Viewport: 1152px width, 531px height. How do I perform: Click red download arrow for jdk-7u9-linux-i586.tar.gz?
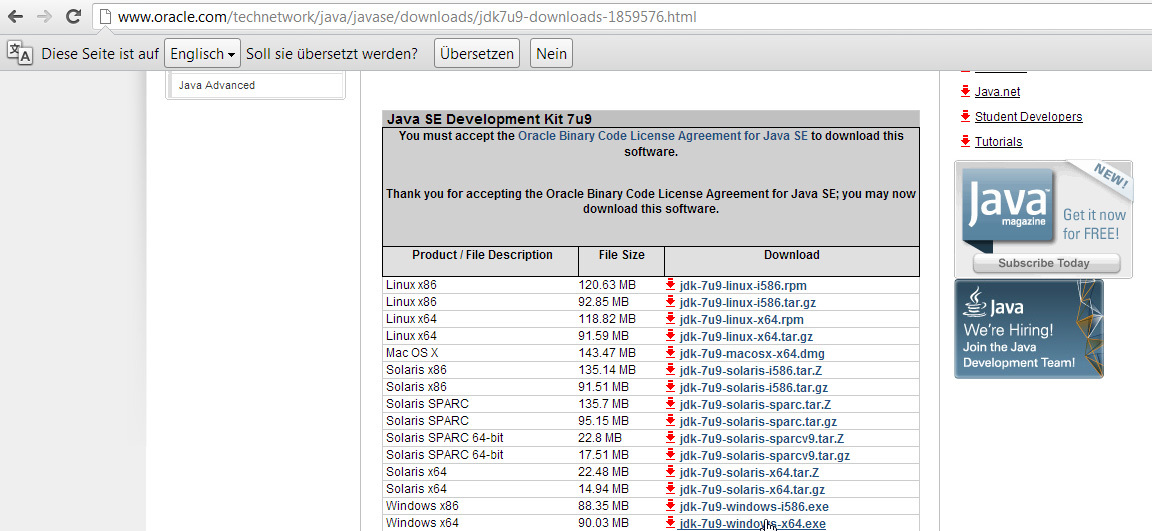click(670, 302)
